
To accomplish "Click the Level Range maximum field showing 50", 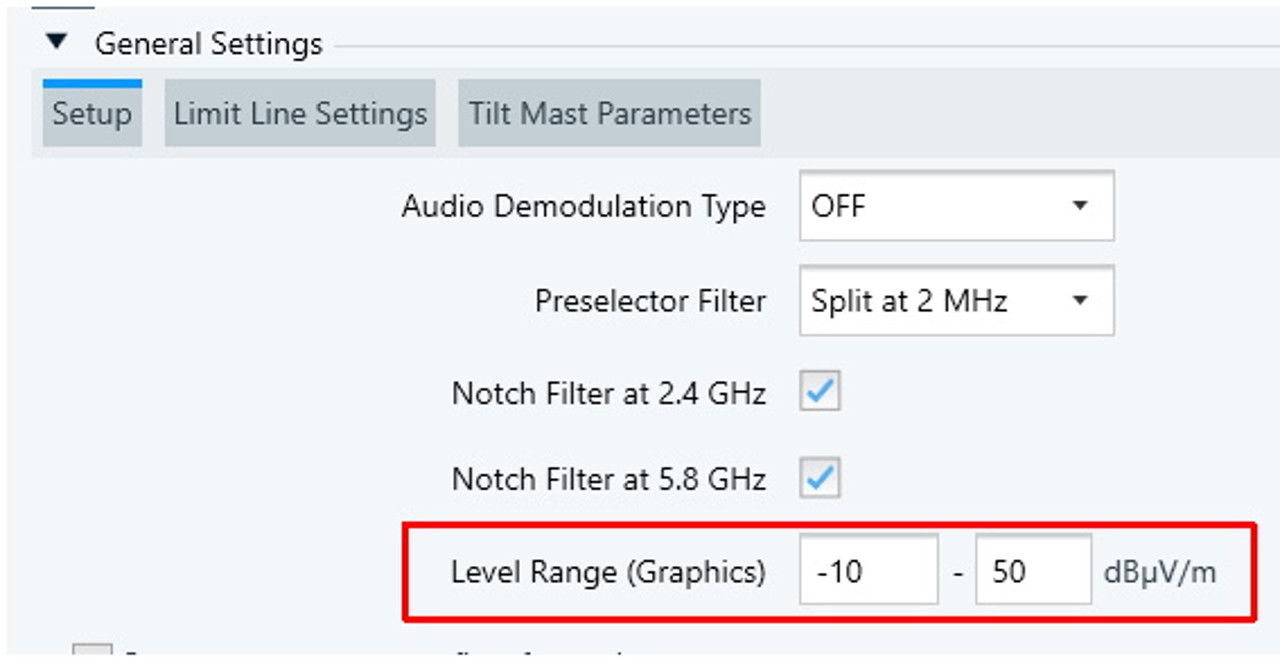I will coord(1031,571).
